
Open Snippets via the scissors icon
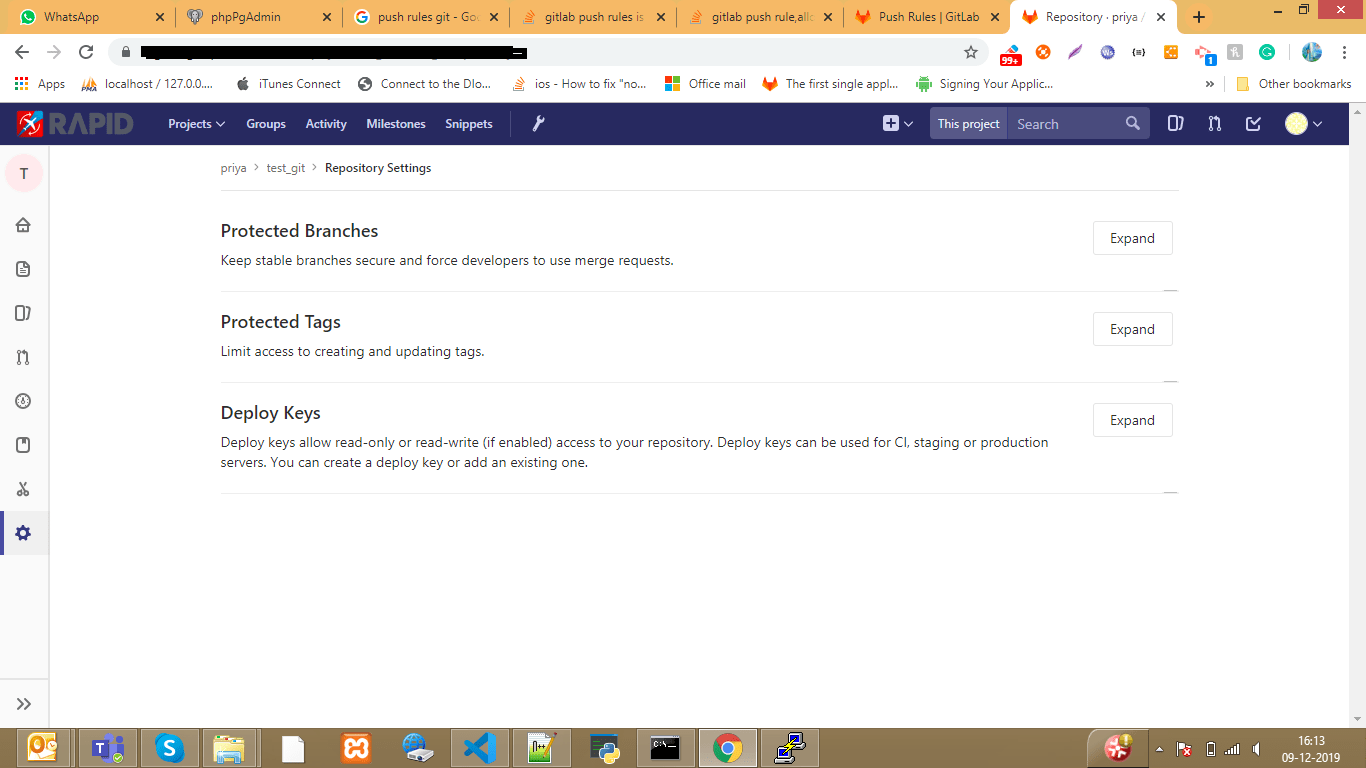click(23, 489)
